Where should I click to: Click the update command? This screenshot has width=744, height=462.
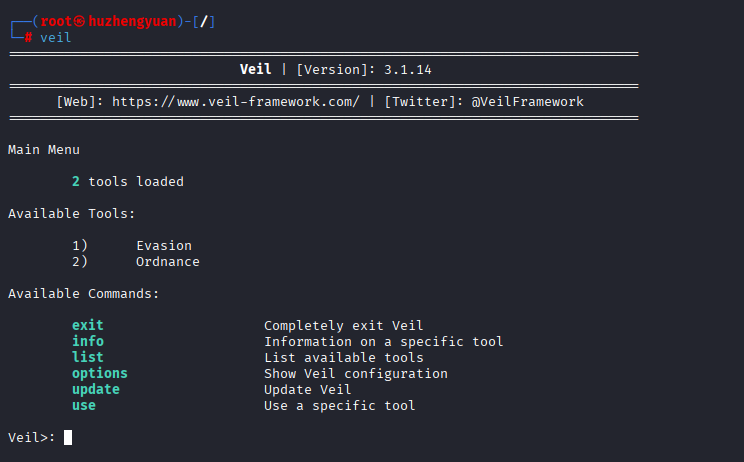95,390
